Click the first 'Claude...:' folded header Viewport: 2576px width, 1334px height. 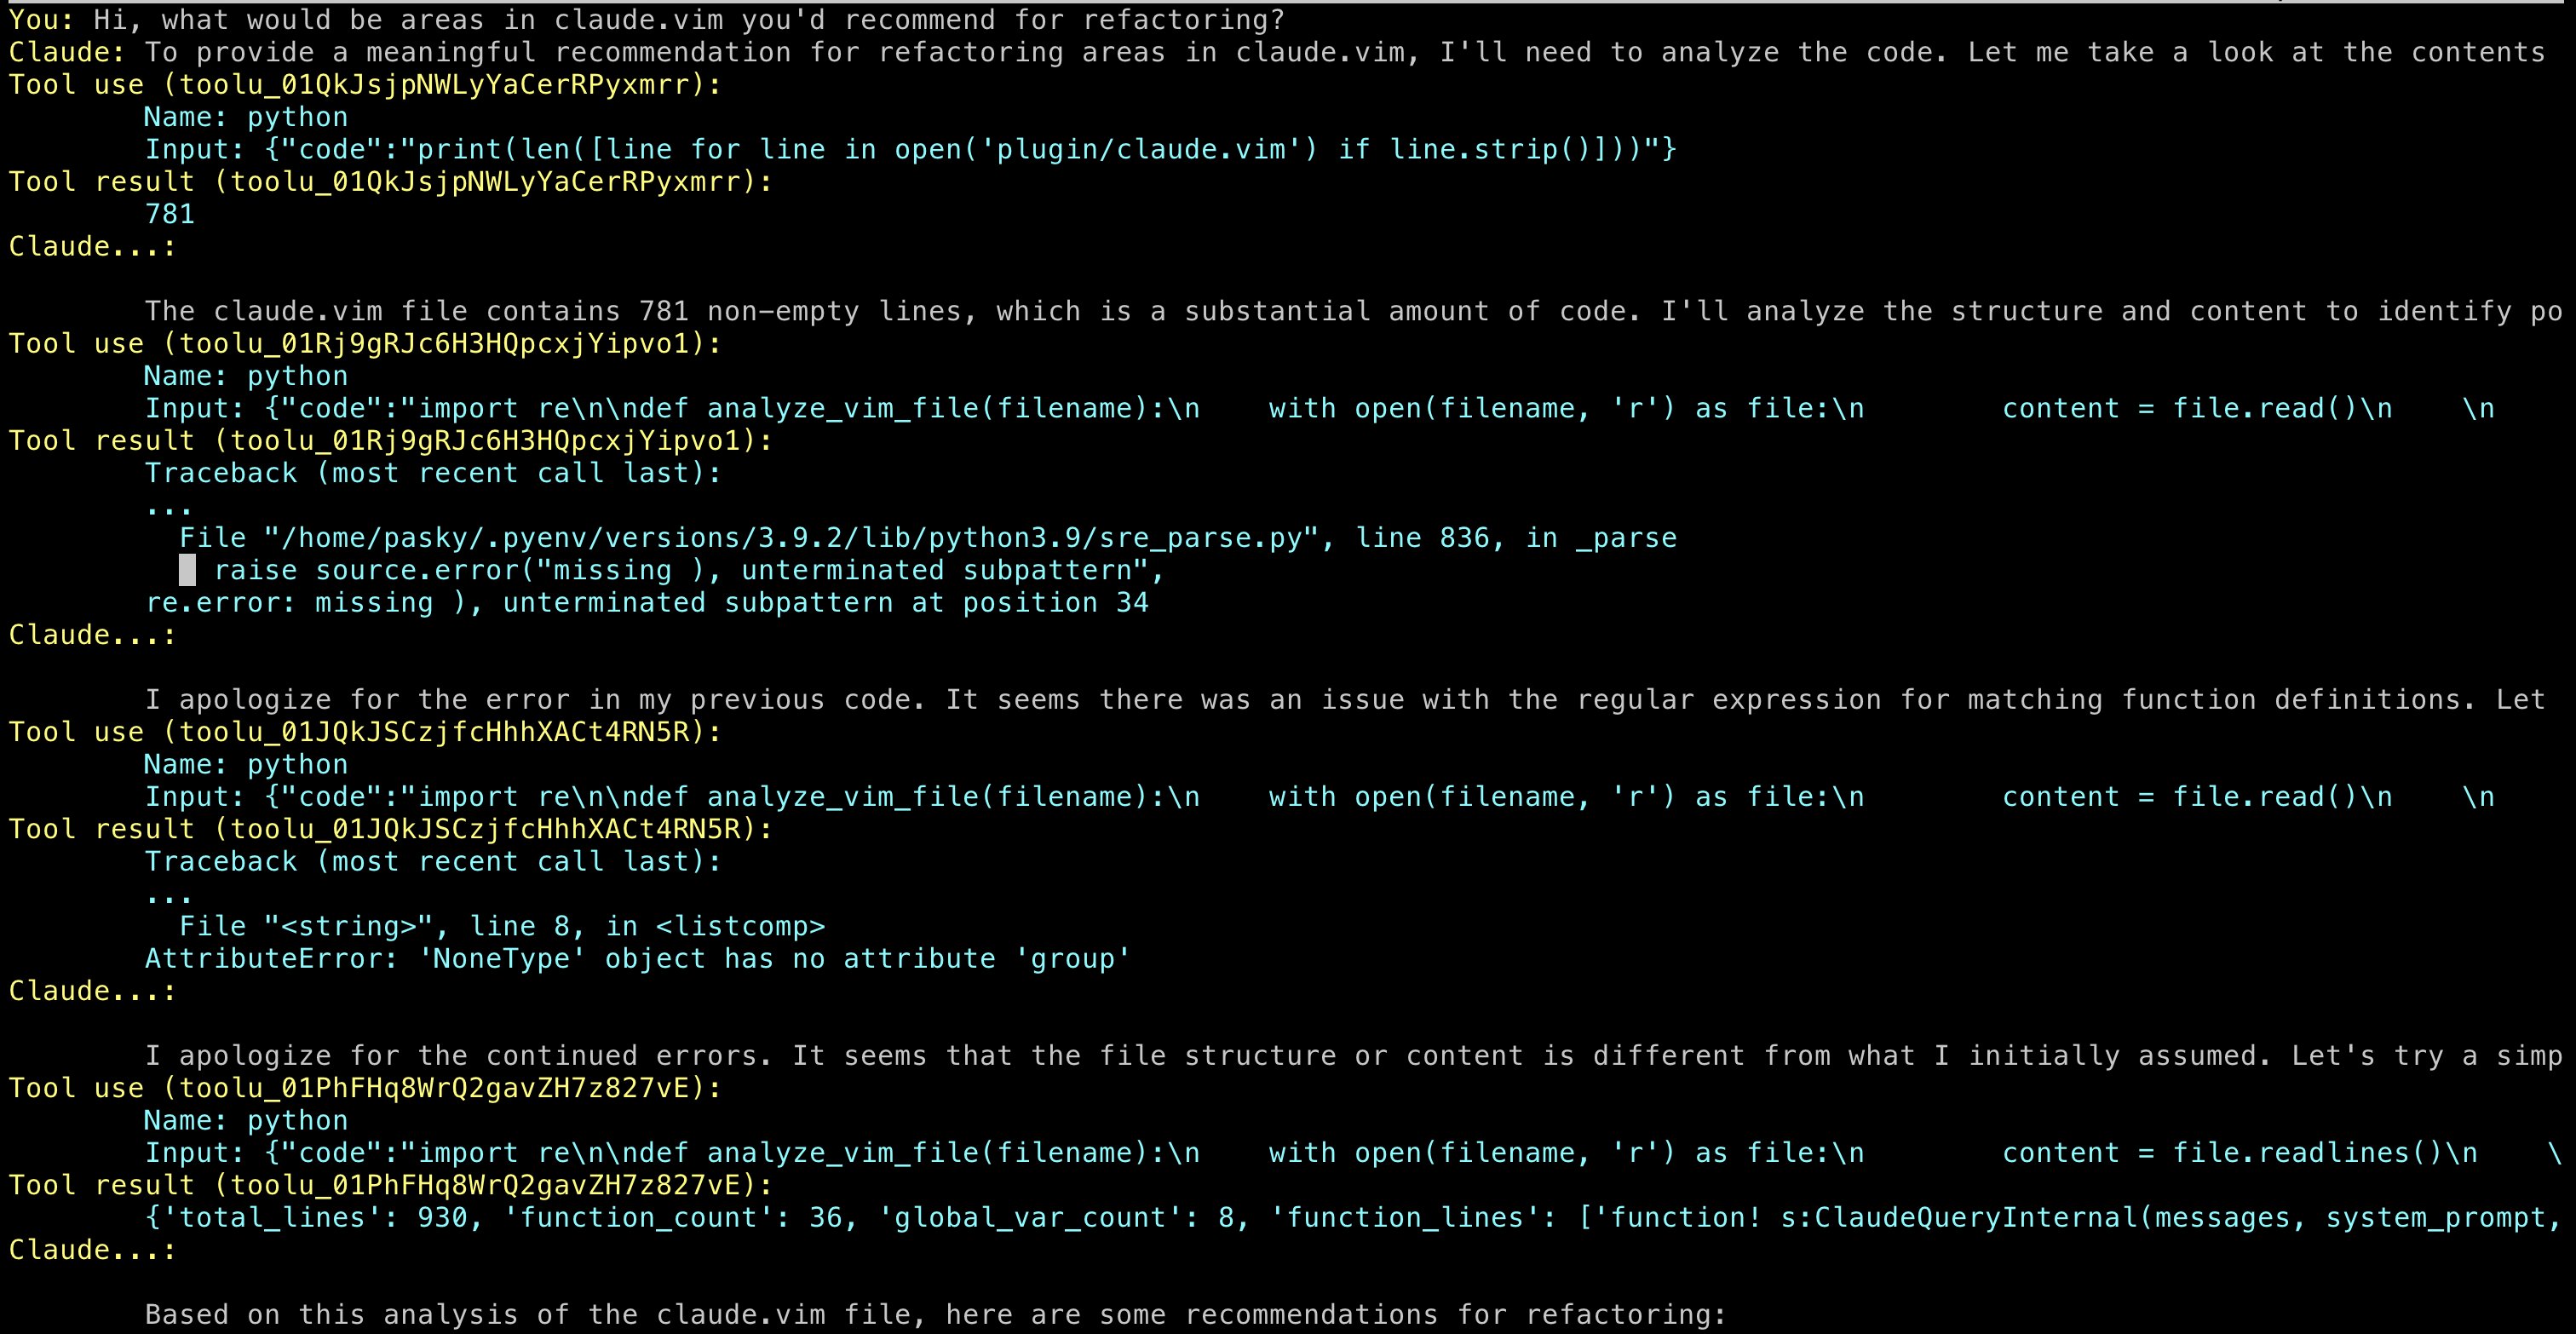[92, 246]
